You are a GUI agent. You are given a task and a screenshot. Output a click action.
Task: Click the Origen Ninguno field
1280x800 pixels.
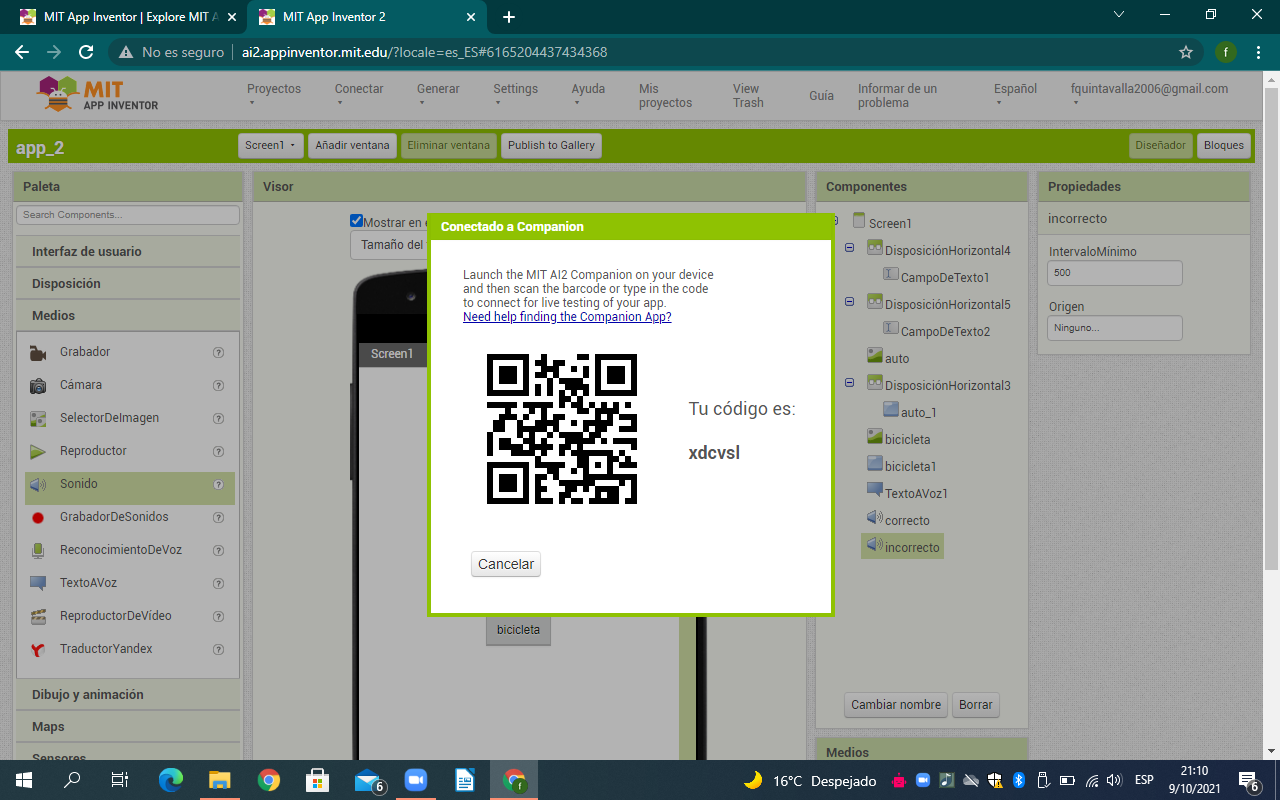1115,328
